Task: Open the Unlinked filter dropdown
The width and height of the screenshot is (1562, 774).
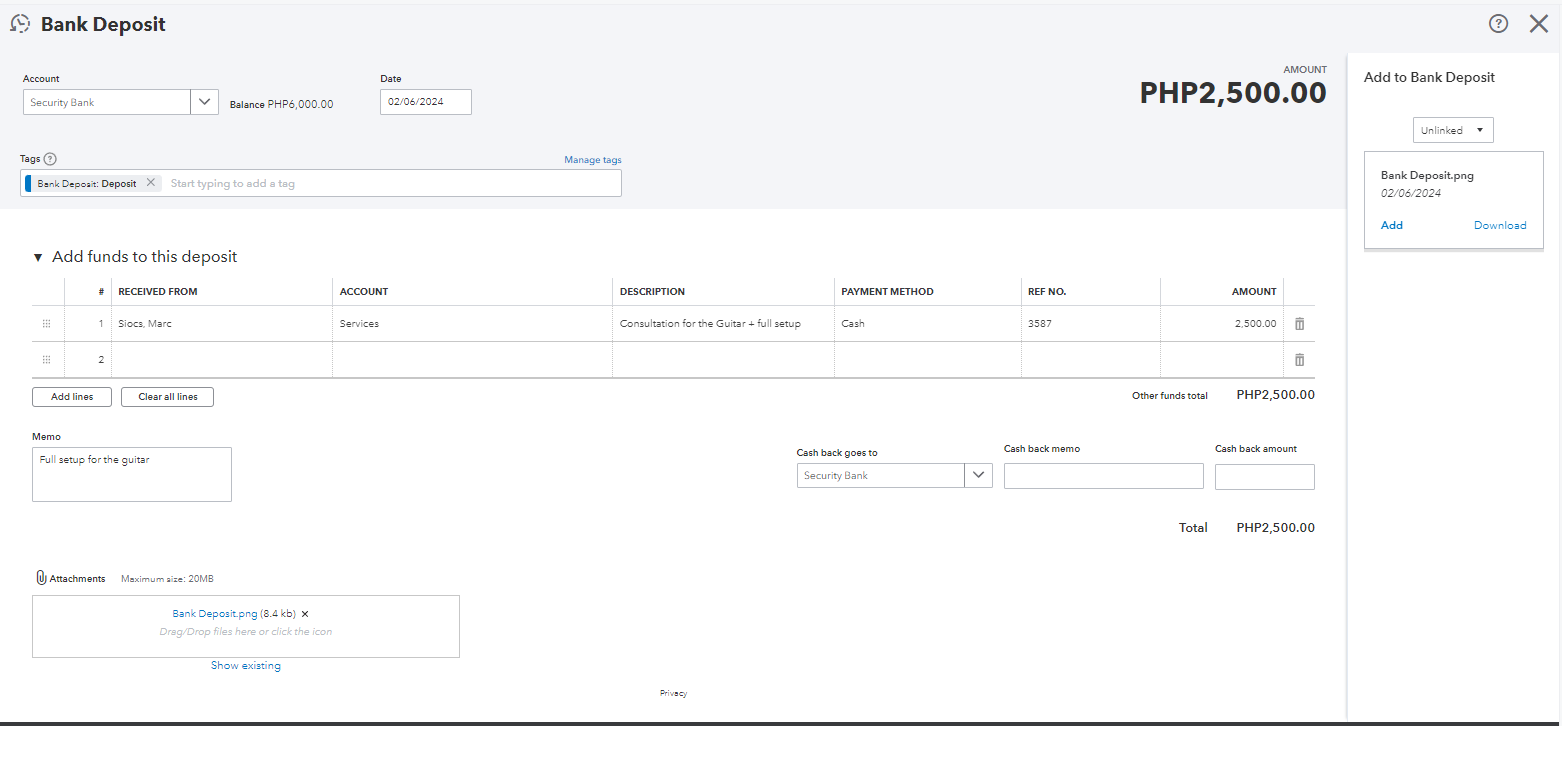Action: tap(1452, 130)
